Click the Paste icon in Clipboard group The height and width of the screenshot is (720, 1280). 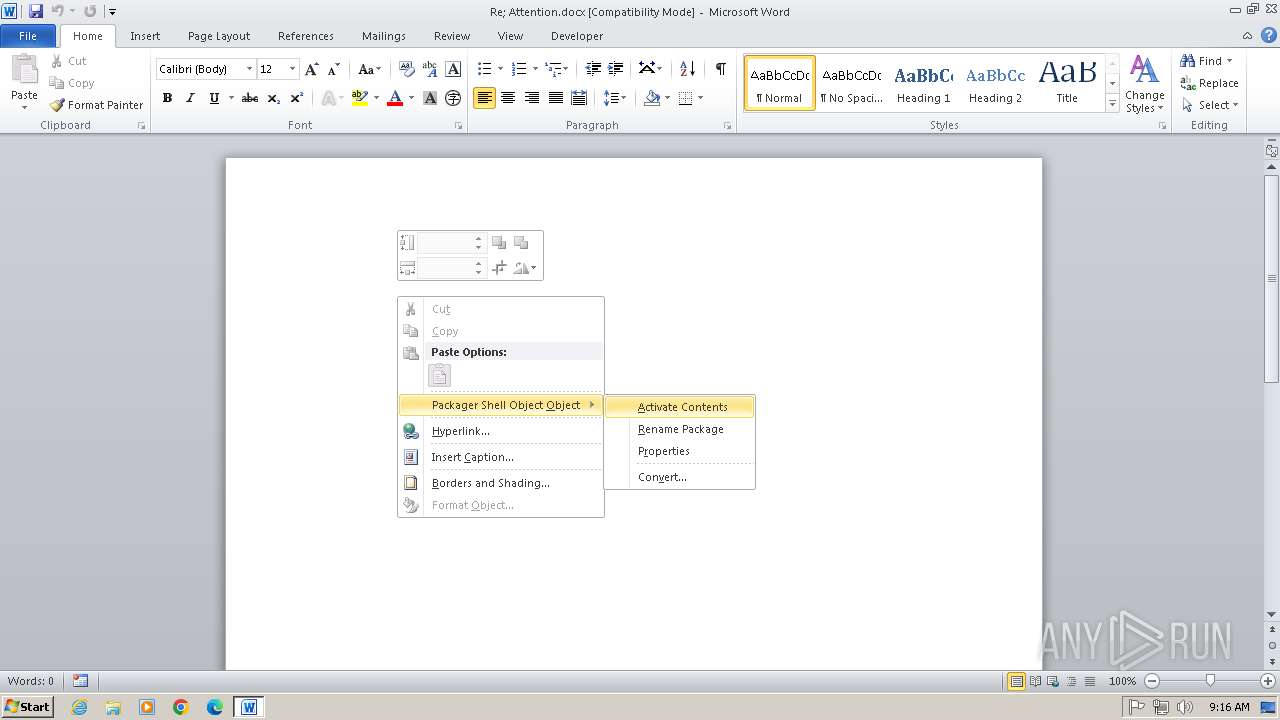(x=24, y=71)
